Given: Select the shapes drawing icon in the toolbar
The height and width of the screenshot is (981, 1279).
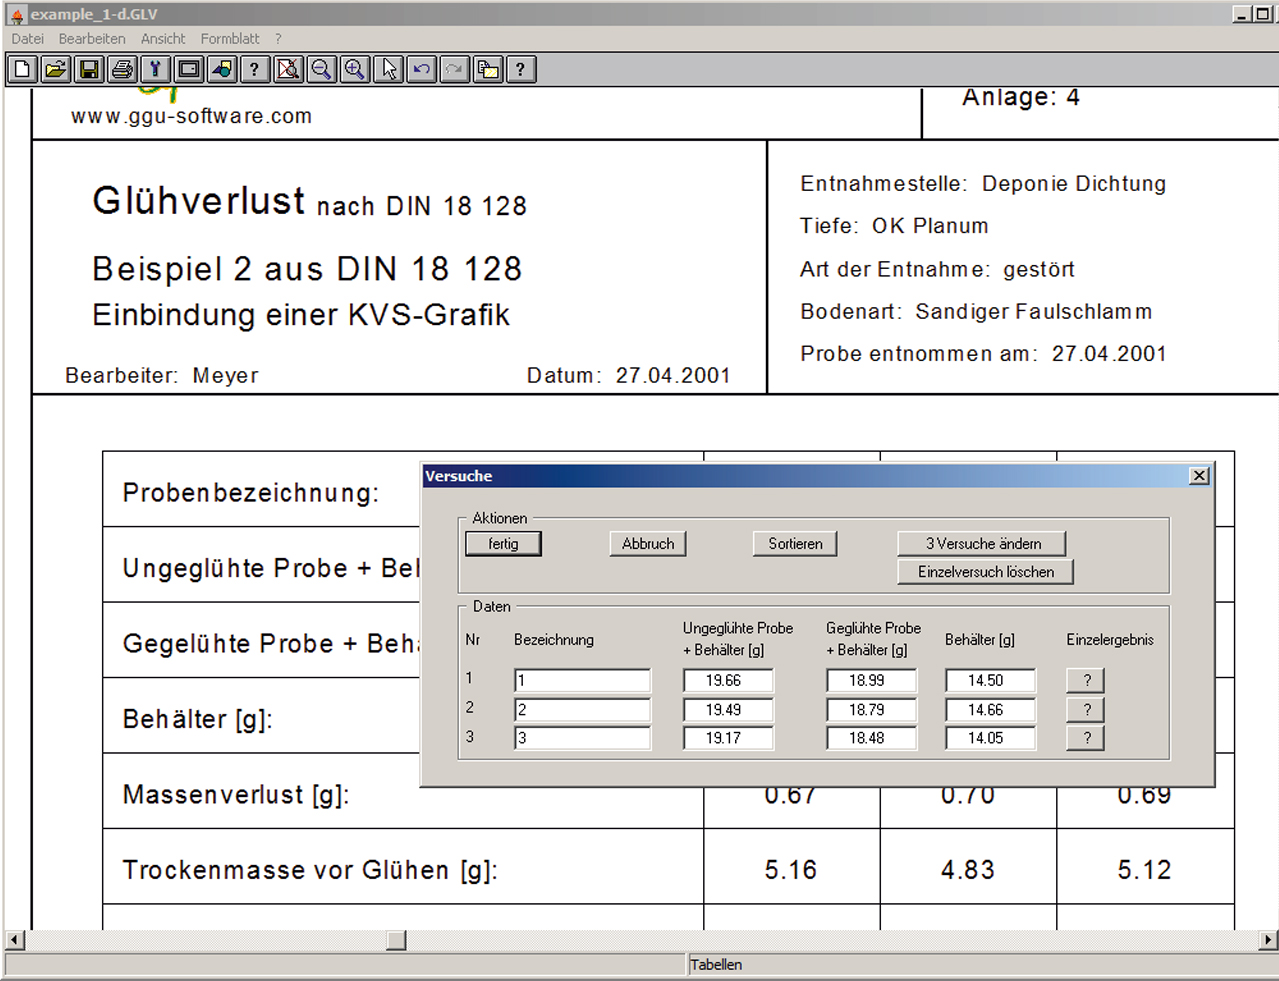Looking at the screenshot, I should (222, 69).
